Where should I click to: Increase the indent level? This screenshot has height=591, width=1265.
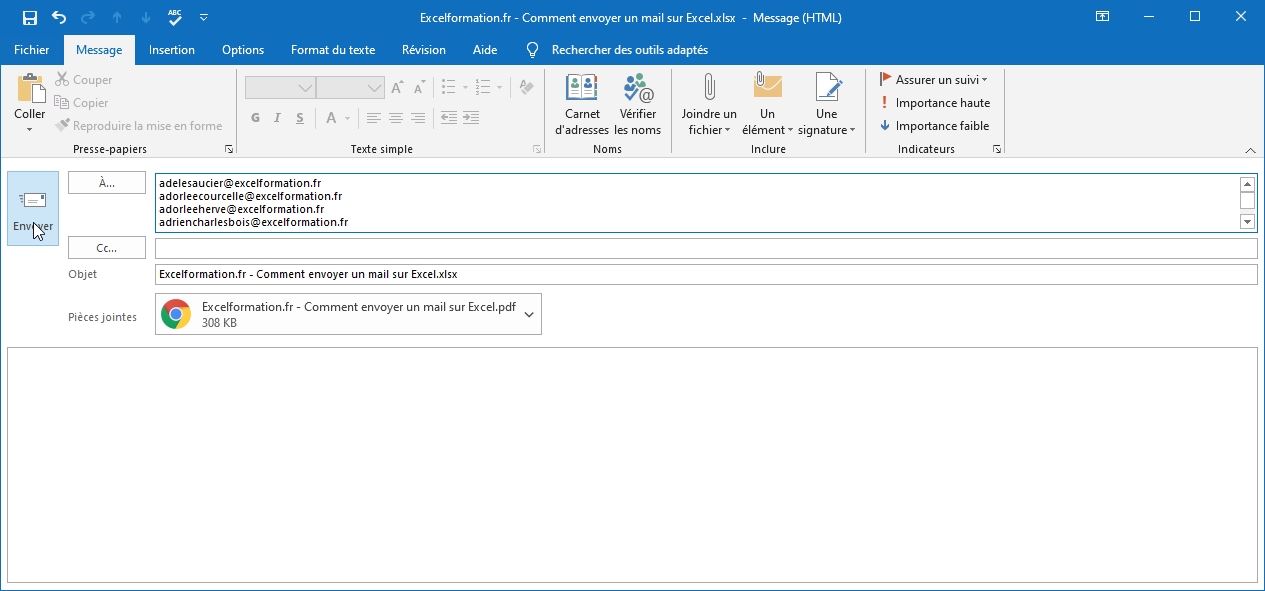(x=473, y=118)
